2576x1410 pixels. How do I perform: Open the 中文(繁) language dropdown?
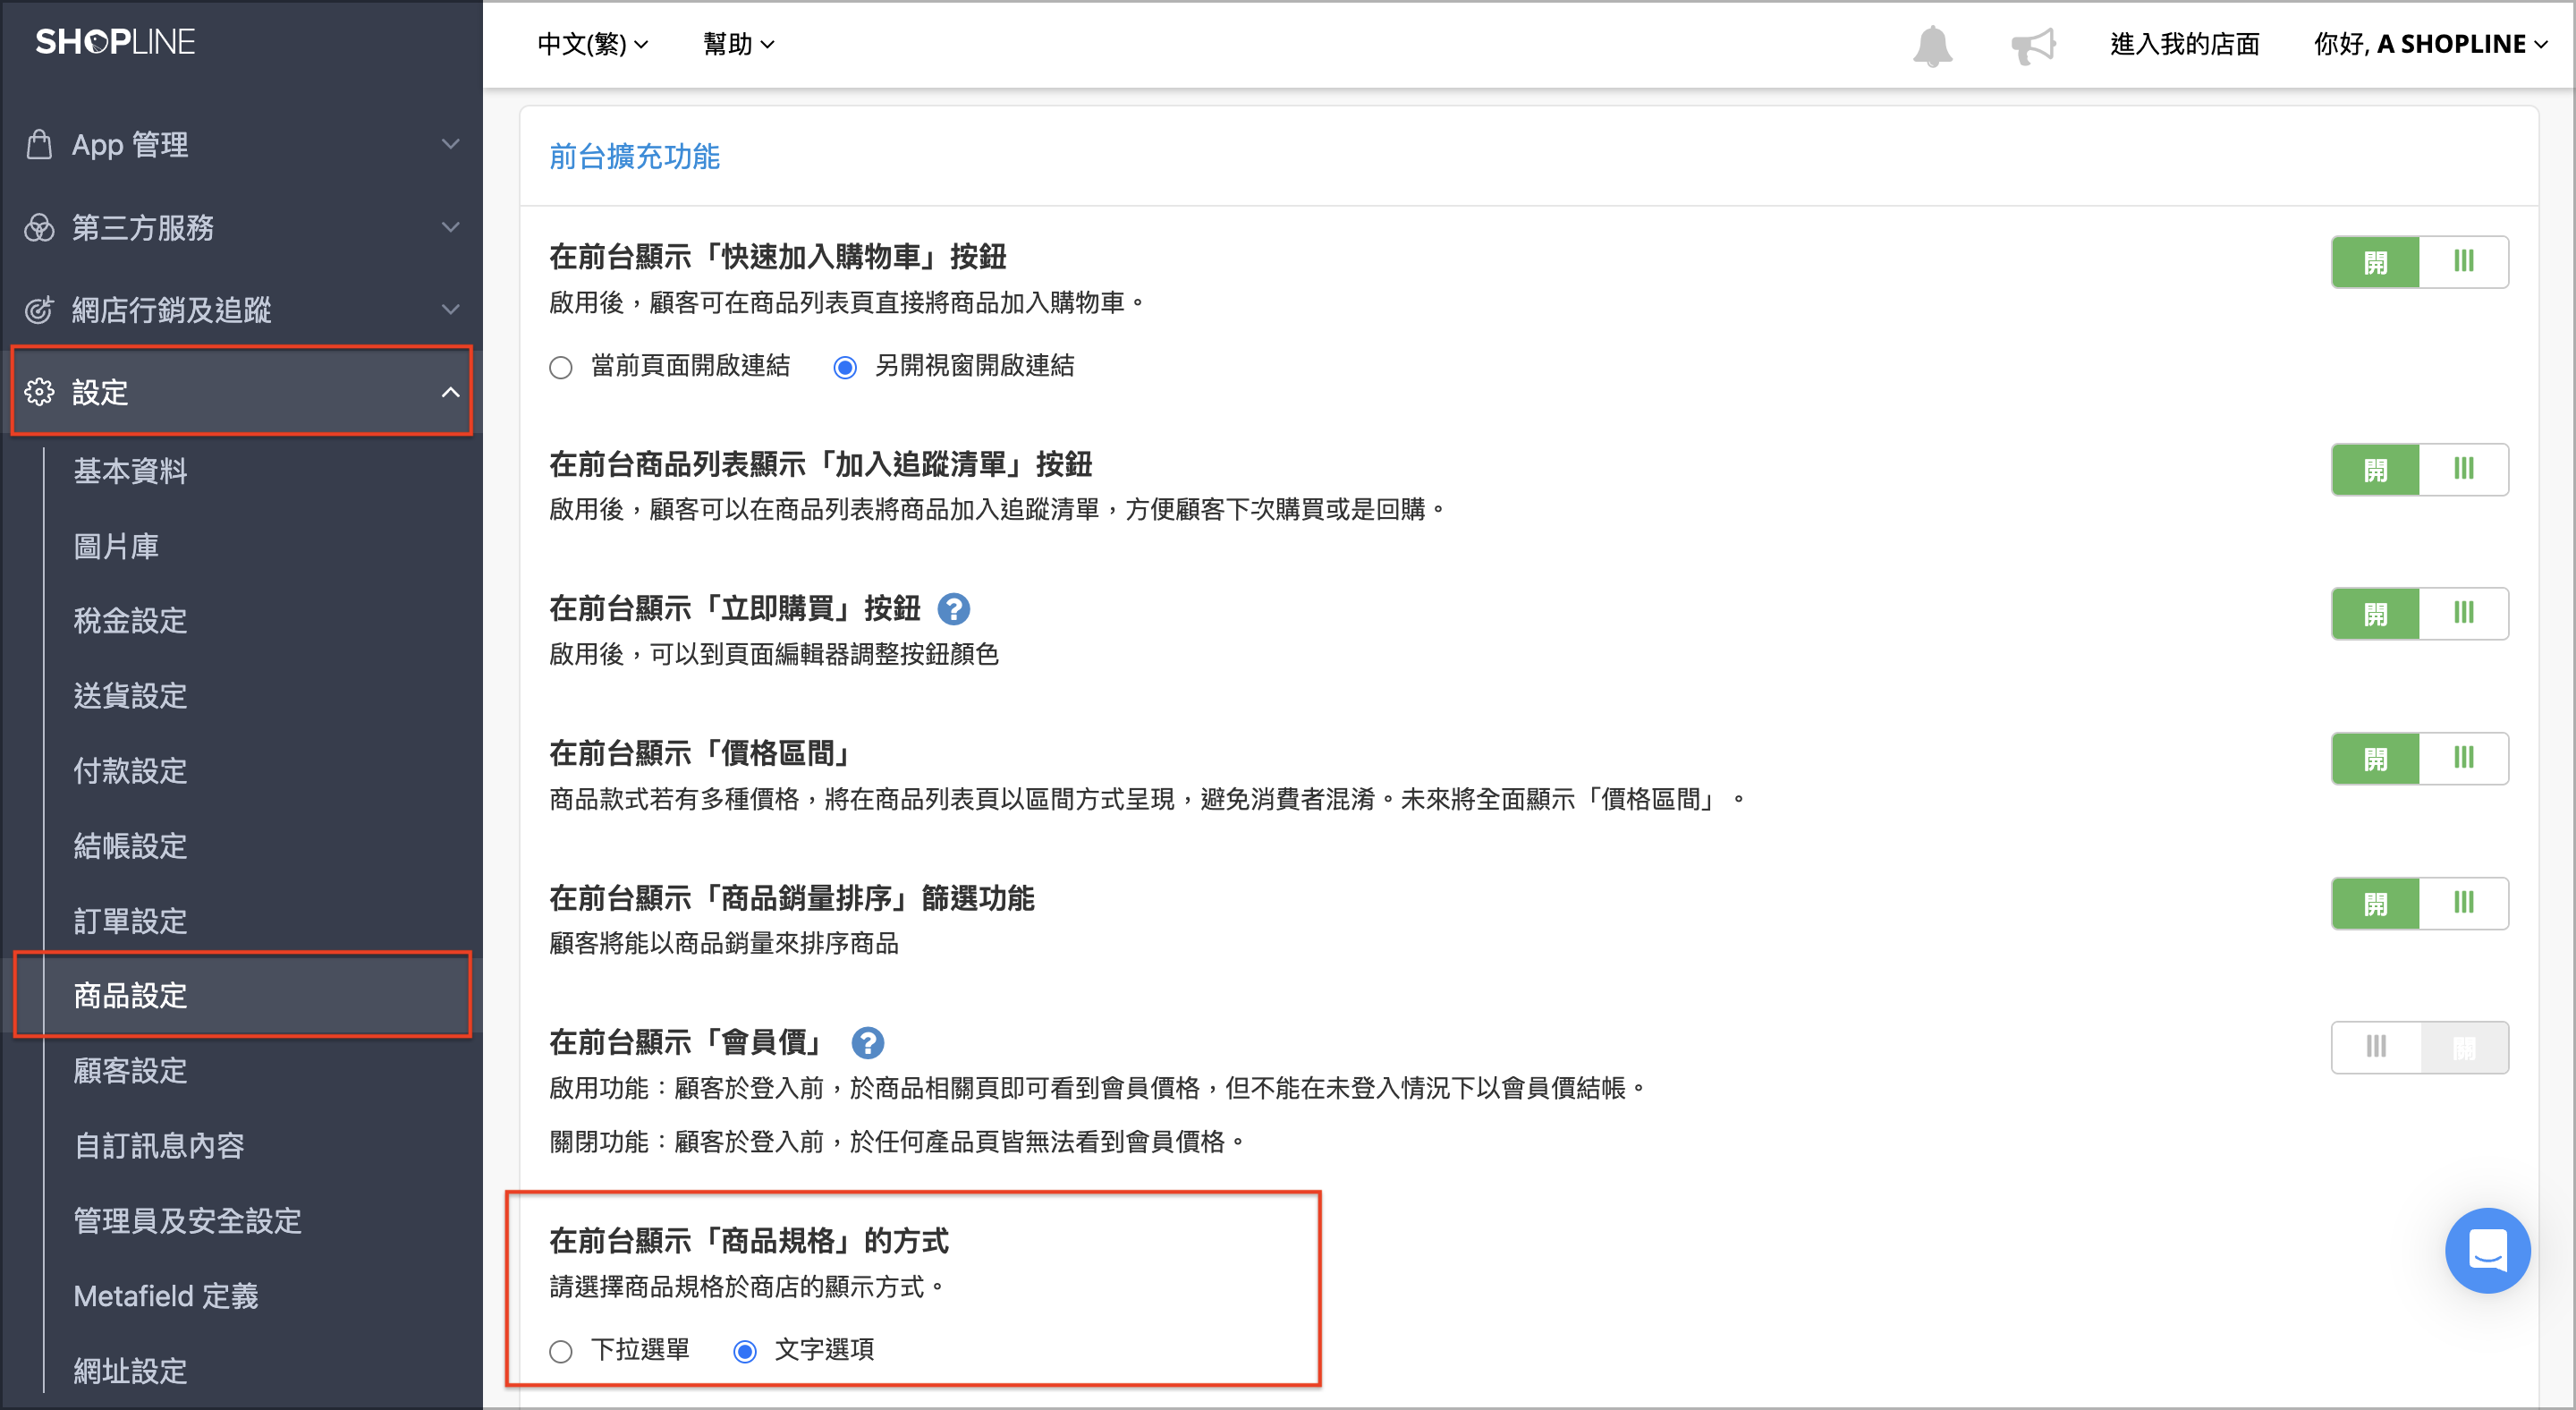coord(592,44)
